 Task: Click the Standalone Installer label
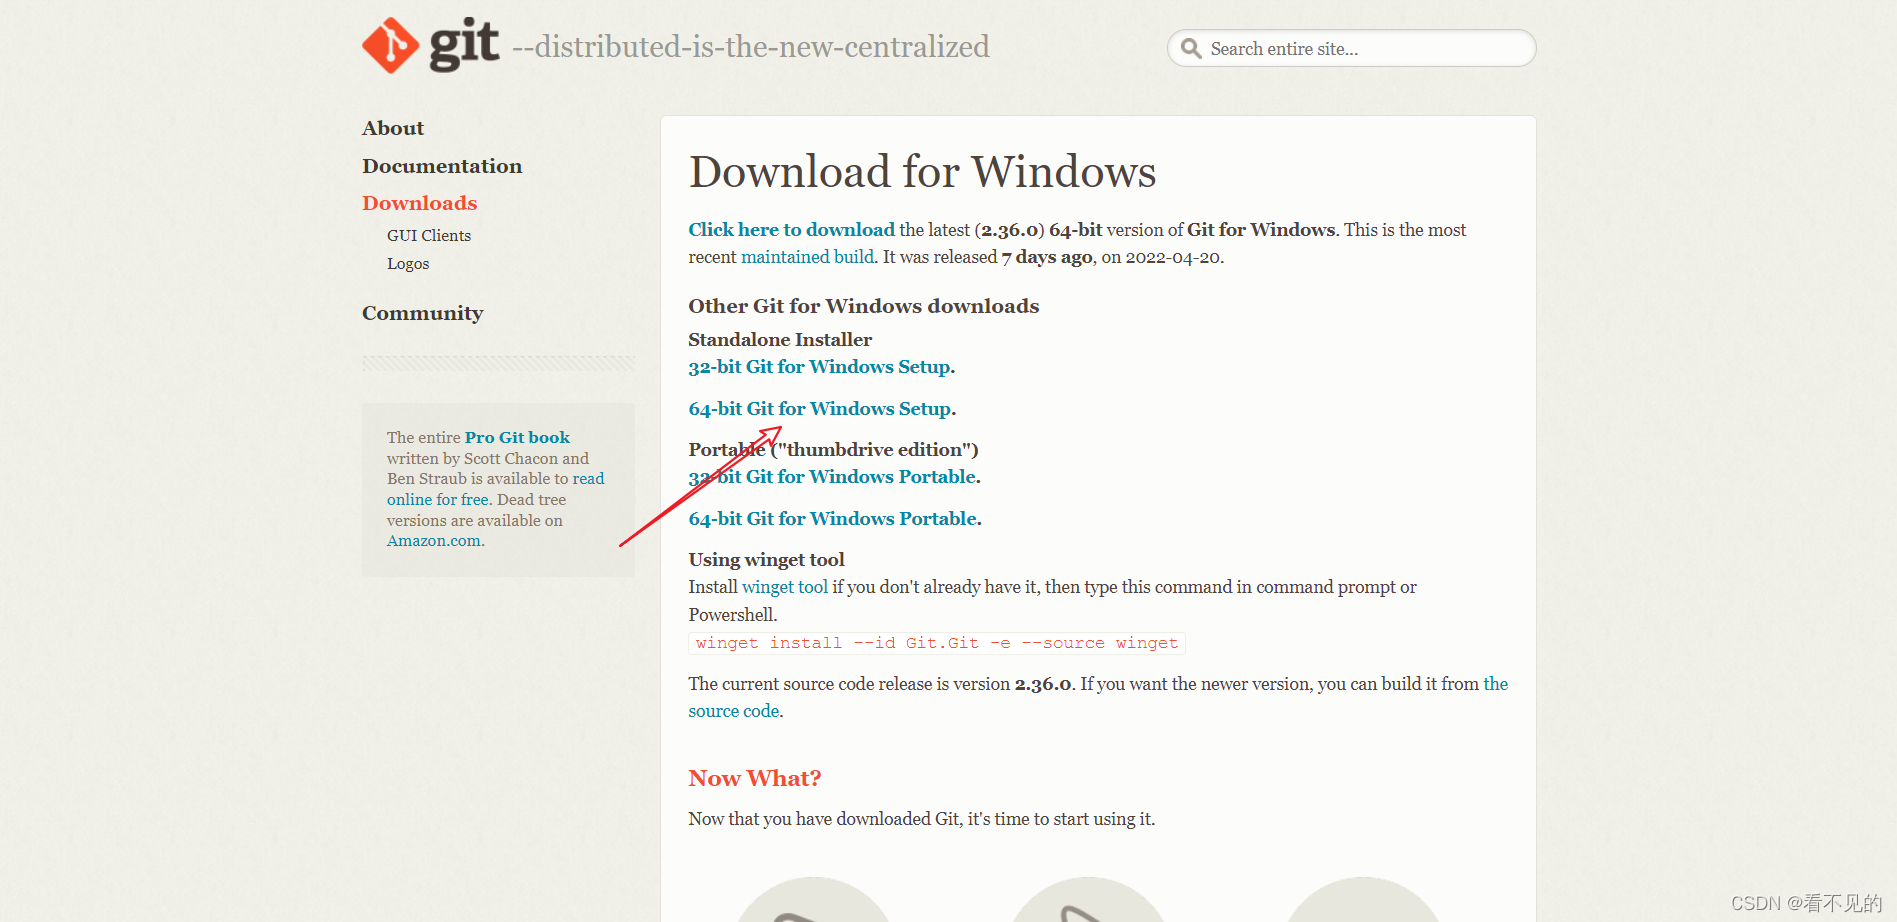[780, 340]
